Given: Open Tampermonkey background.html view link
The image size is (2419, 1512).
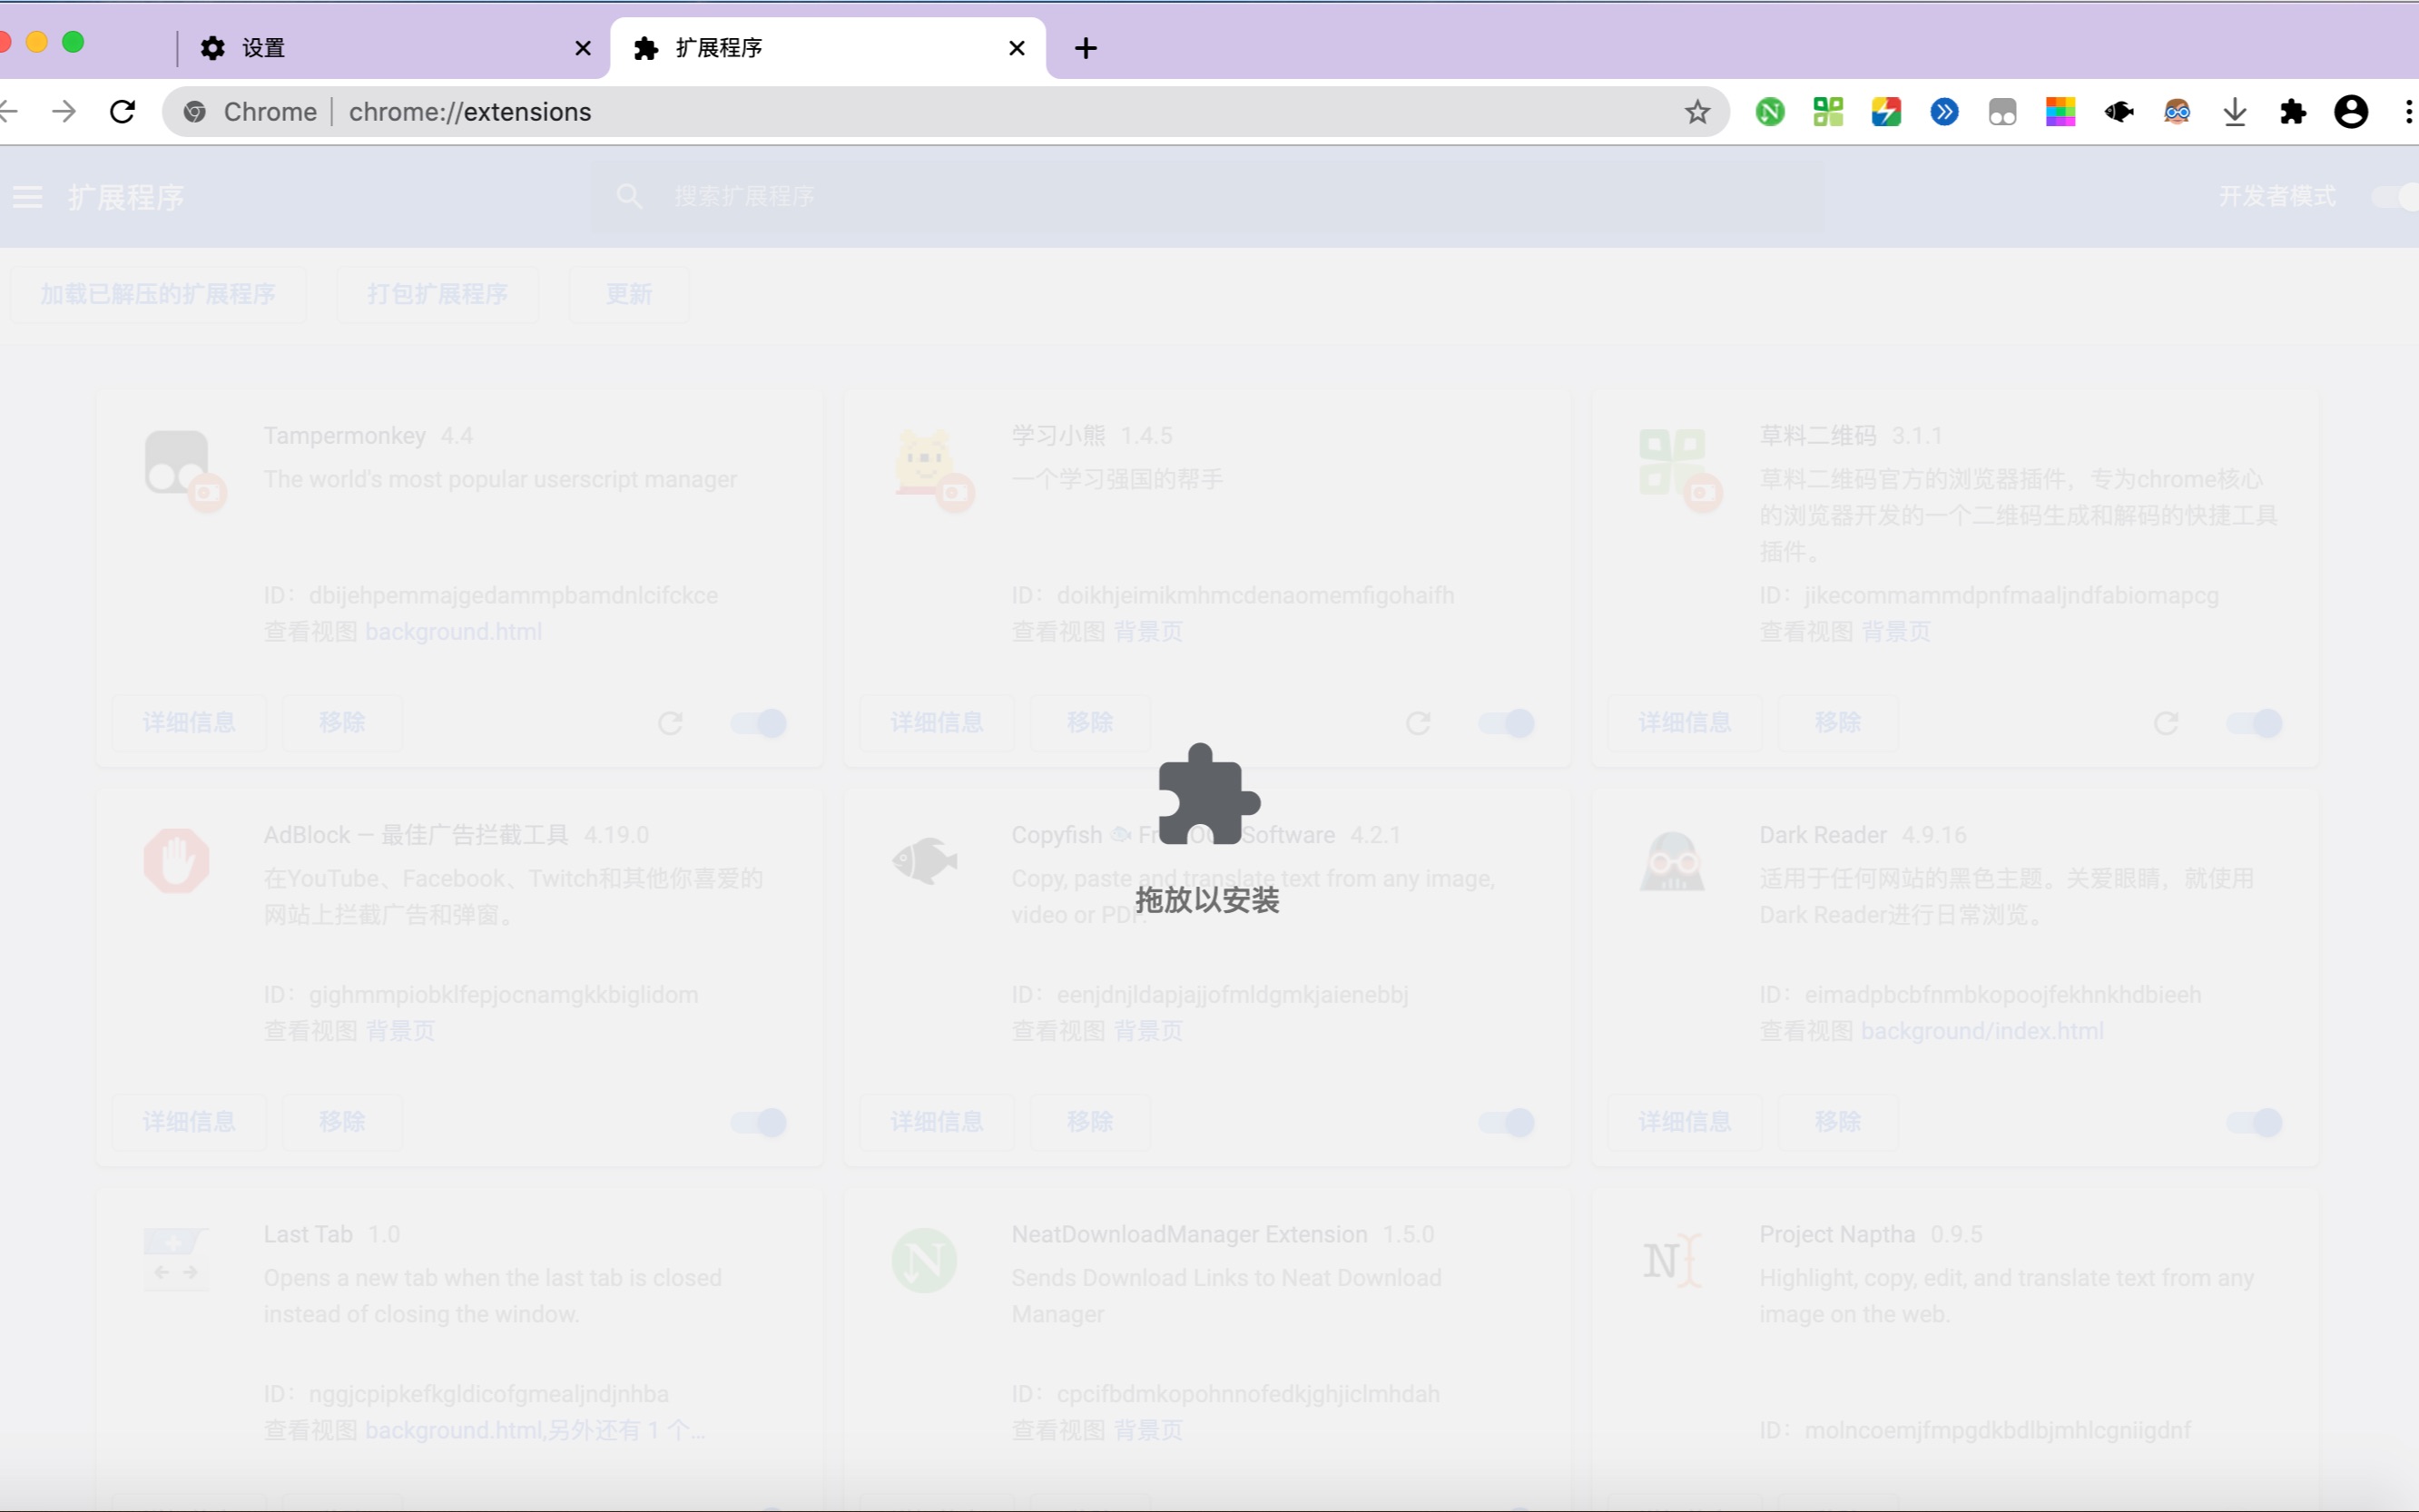Looking at the screenshot, I should coord(454,632).
